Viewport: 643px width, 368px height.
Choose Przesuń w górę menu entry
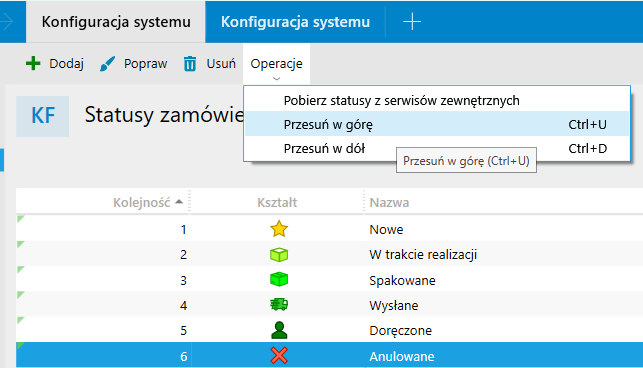(437, 124)
